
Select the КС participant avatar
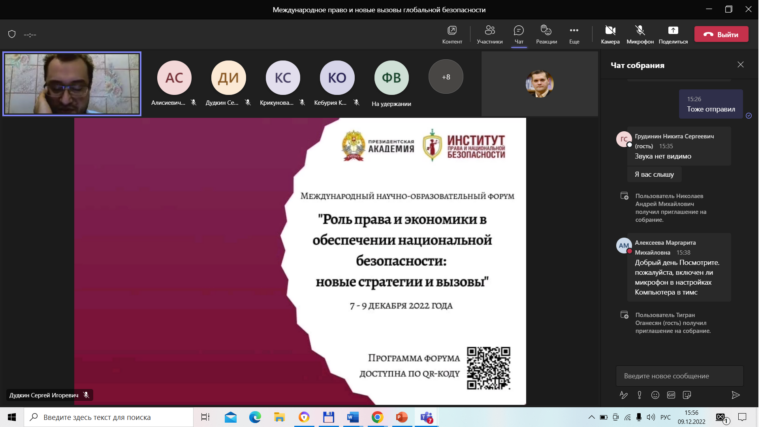[282, 78]
